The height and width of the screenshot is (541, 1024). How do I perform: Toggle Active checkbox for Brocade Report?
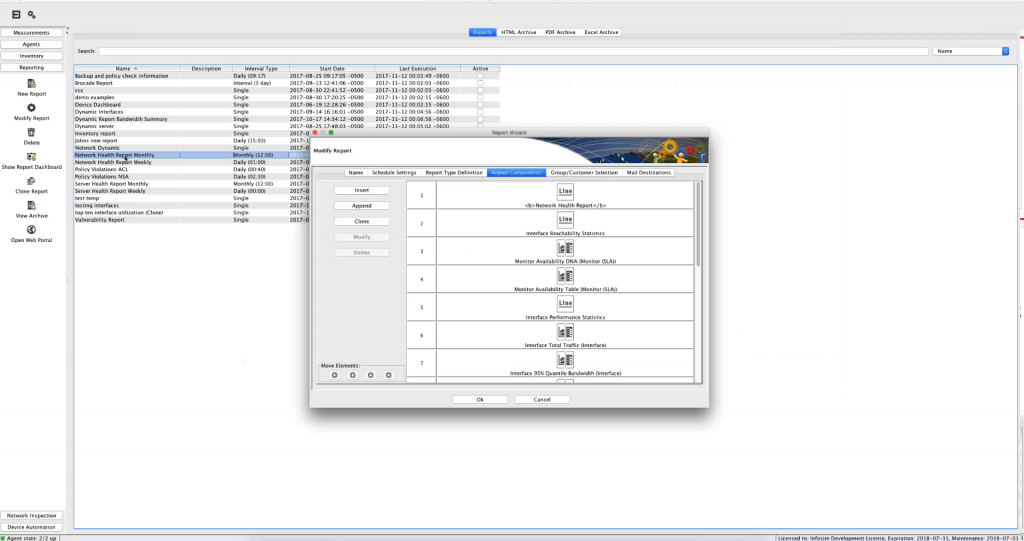coord(480,83)
